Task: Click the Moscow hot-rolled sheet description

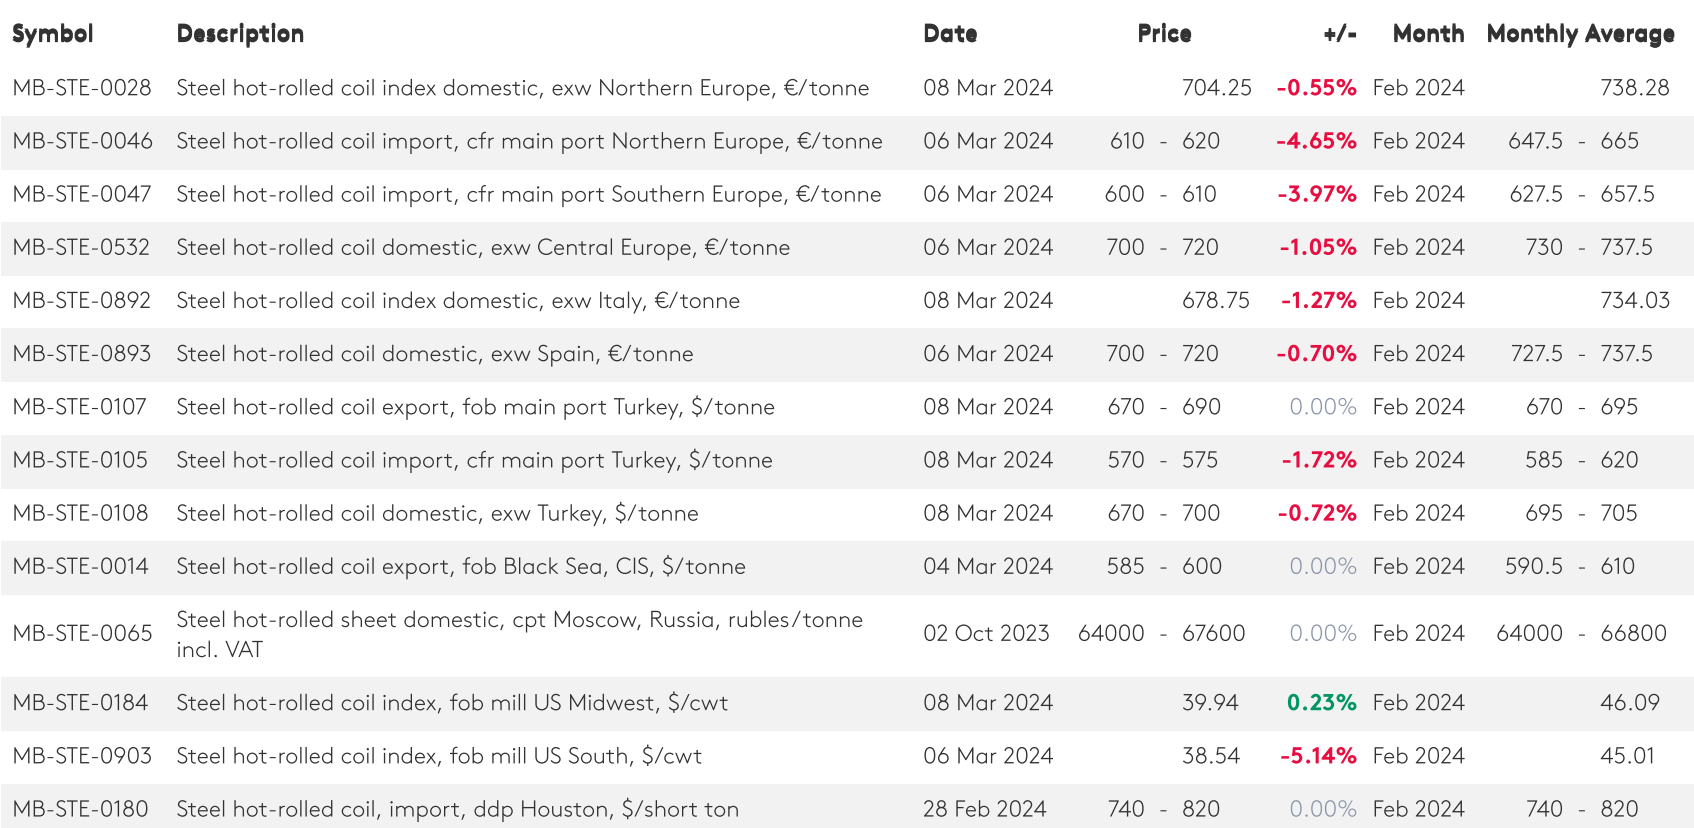Action: pyautogui.click(x=519, y=633)
